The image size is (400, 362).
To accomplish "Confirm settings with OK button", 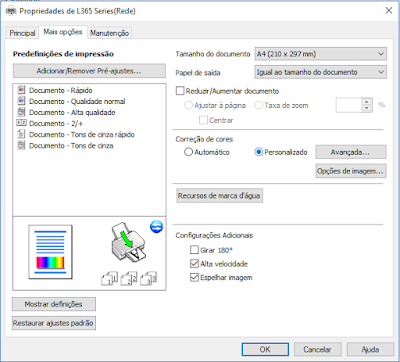I will tap(265, 349).
